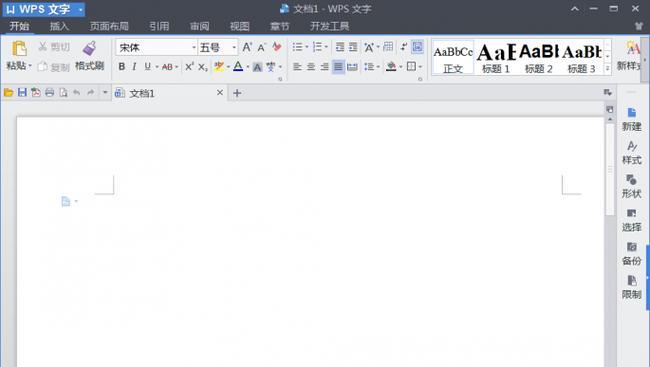Click the Copy (复制) icon
Image resolution: width=650 pixels, height=367 pixels.
click(x=42, y=66)
